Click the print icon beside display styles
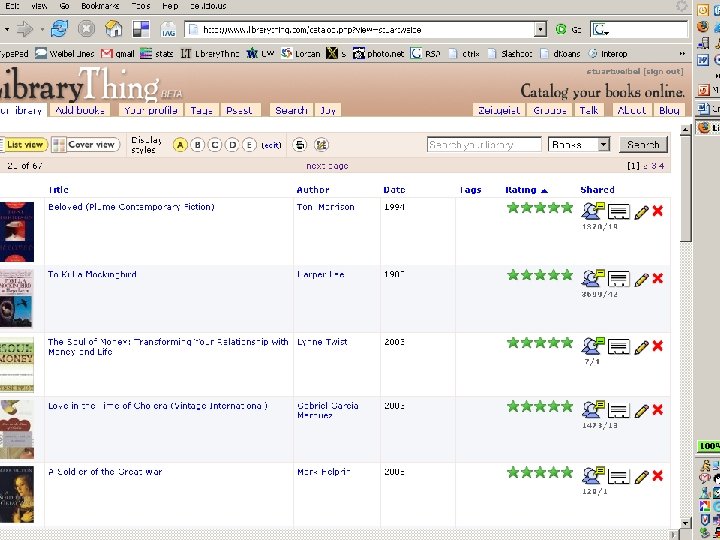Image resolution: width=720 pixels, height=540 pixels. [x=300, y=145]
